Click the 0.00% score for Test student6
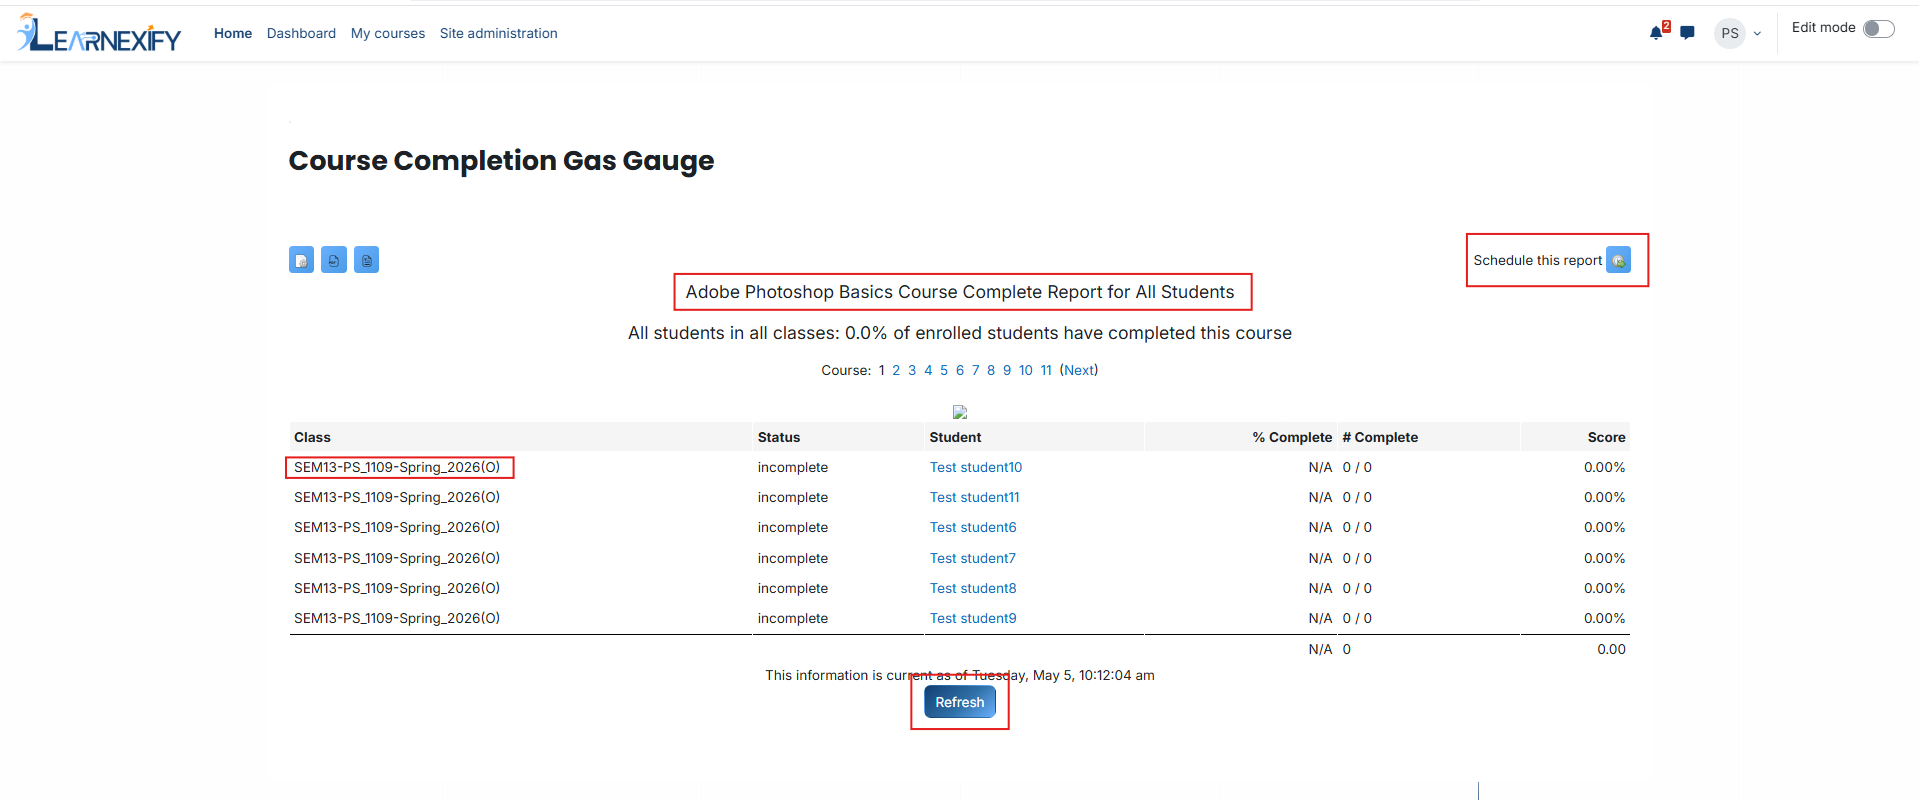This screenshot has width=1919, height=800. (x=1604, y=527)
